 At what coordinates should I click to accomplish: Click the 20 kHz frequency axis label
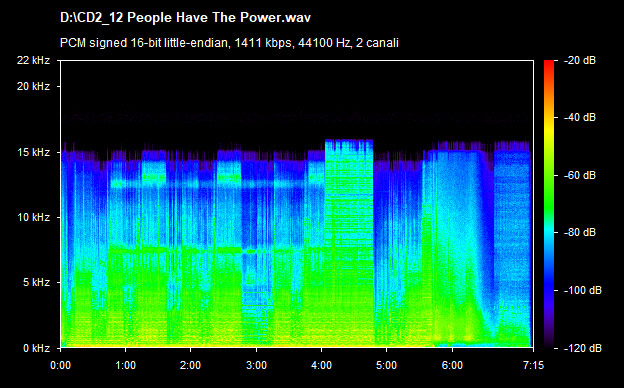pos(33,86)
